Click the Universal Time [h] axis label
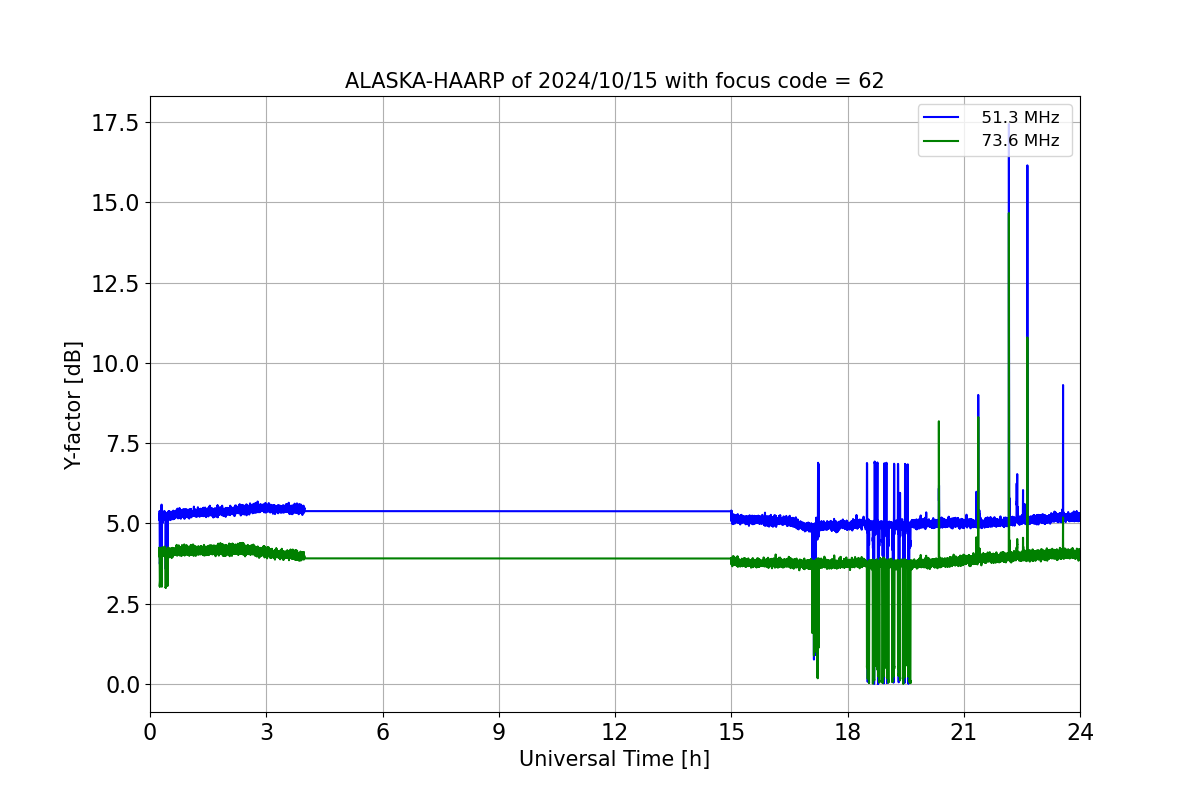1200x800 pixels. [x=614, y=759]
